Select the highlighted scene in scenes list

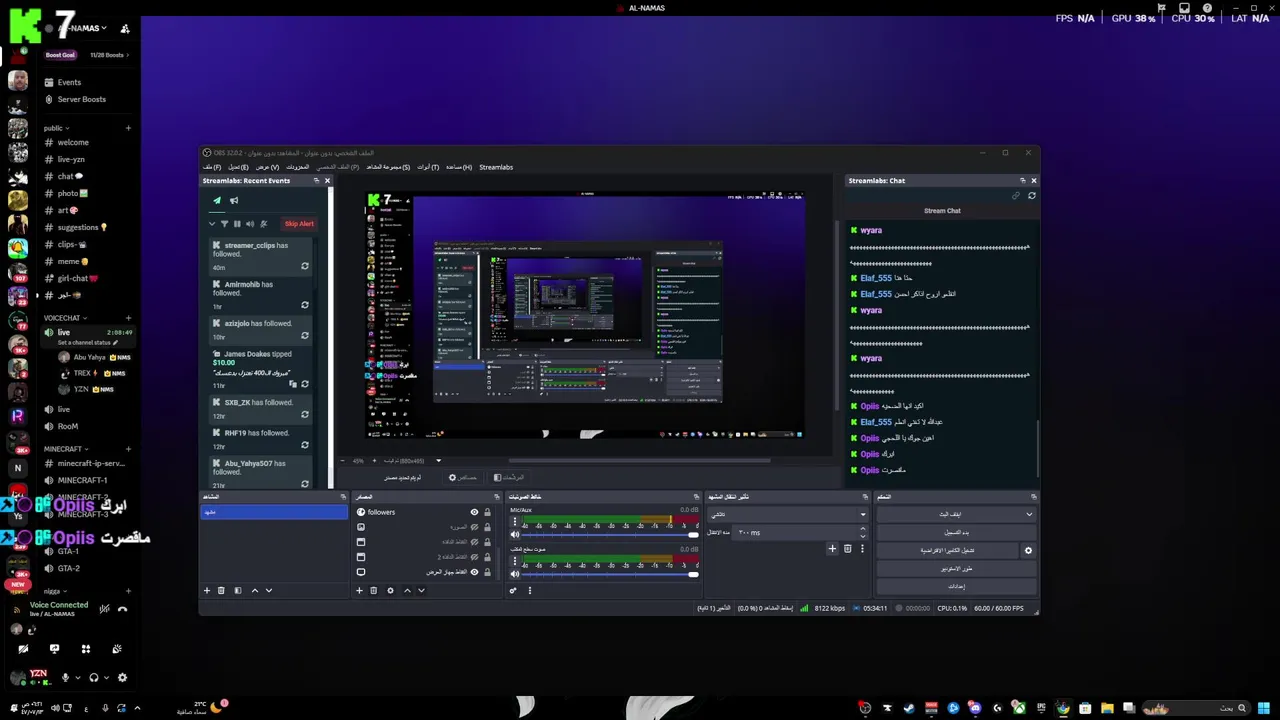pyautogui.click(x=274, y=512)
